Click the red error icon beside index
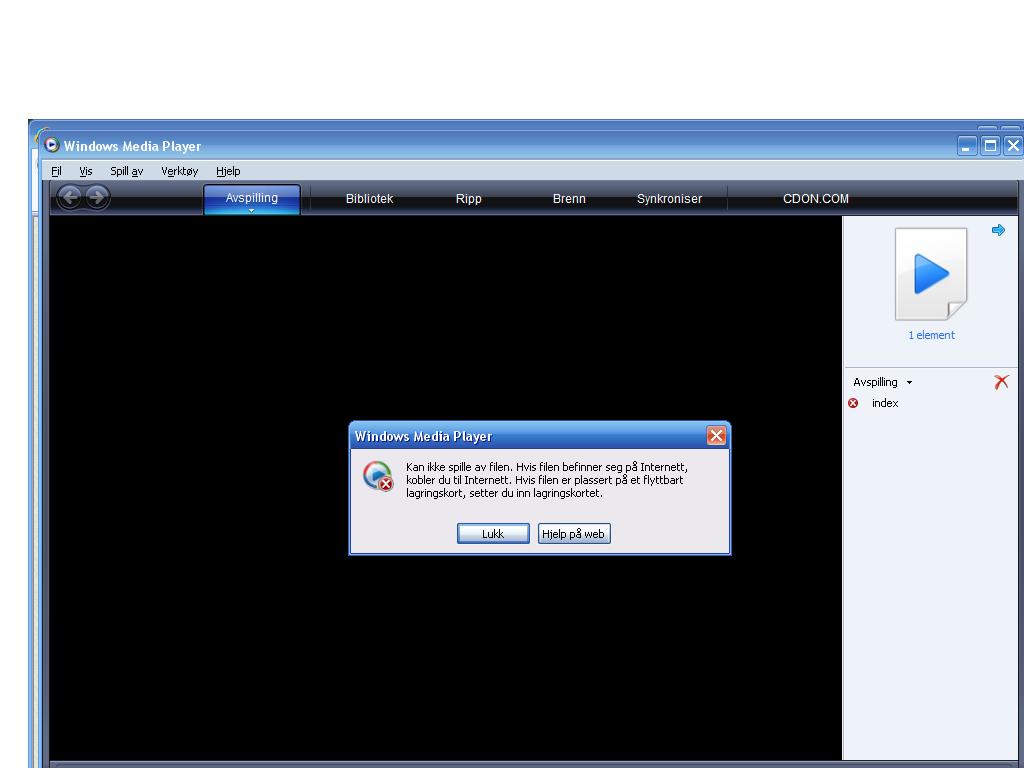The width and height of the screenshot is (1024, 768). [x=853, y=403]
